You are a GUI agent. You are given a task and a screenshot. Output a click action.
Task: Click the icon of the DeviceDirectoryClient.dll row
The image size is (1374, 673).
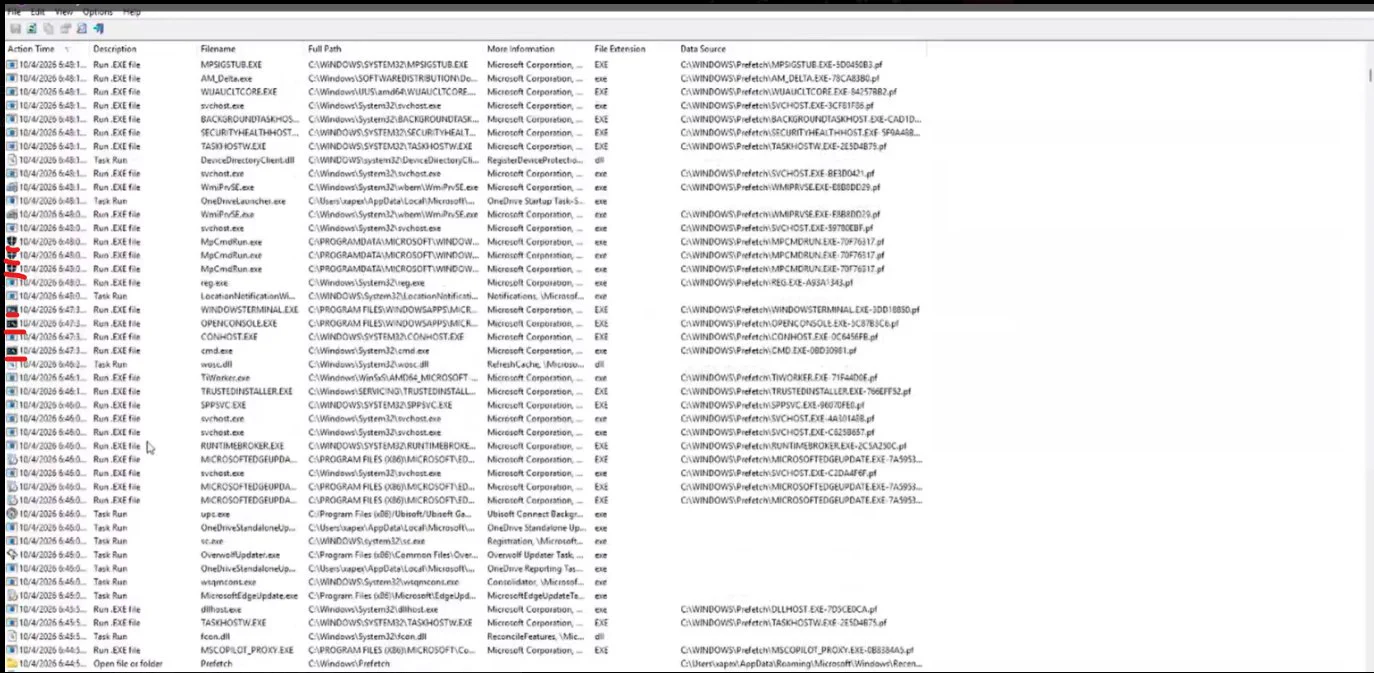[11, 160]
